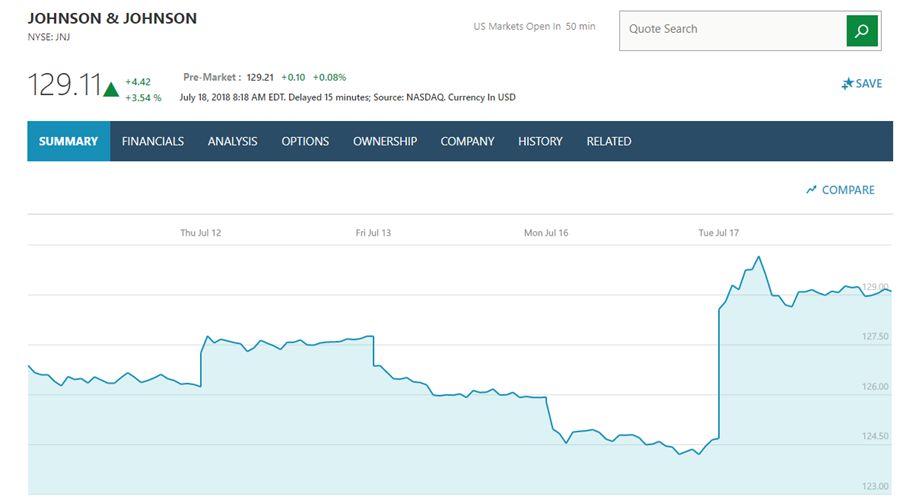The width and height of the screenshot is (900, 500).
Task: Click the pre-market change +0.10
Action: (293, 77)
